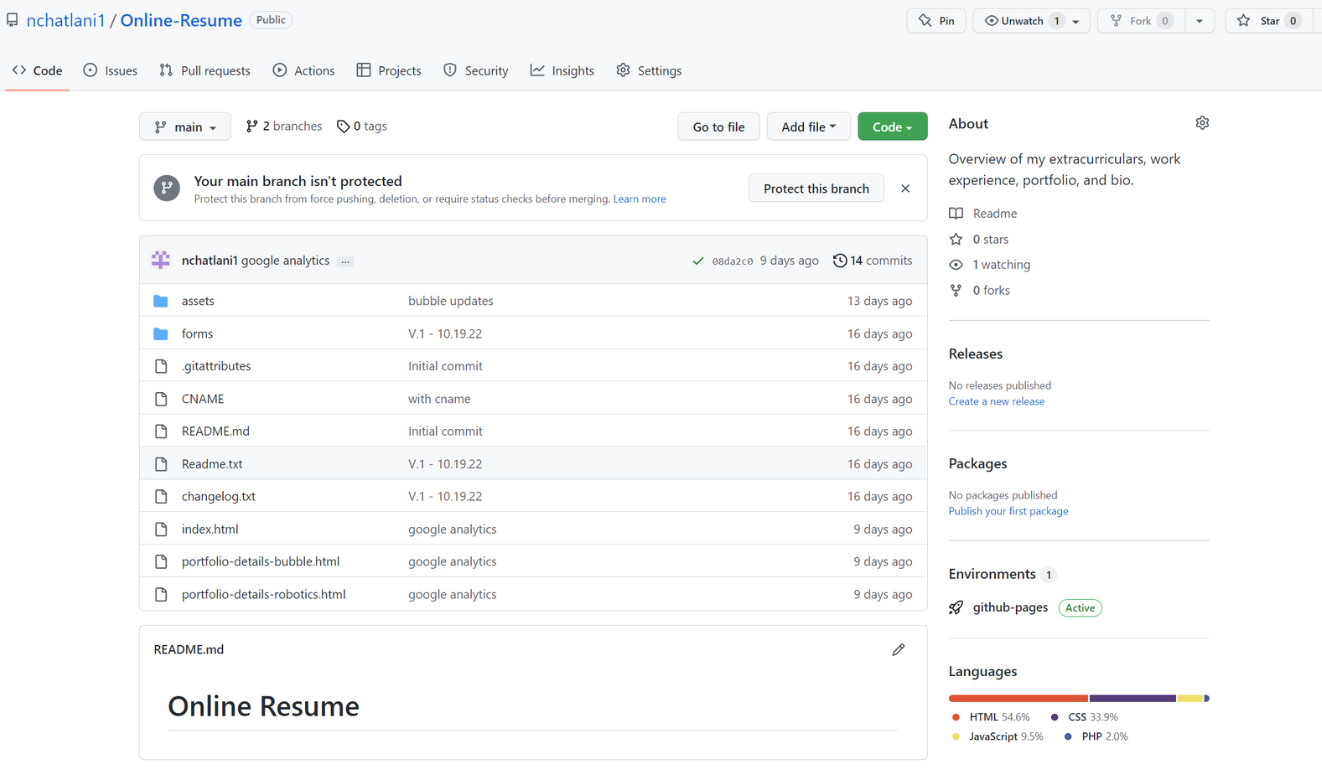Pin the repository with Pin button

click(x=936, y=21)
